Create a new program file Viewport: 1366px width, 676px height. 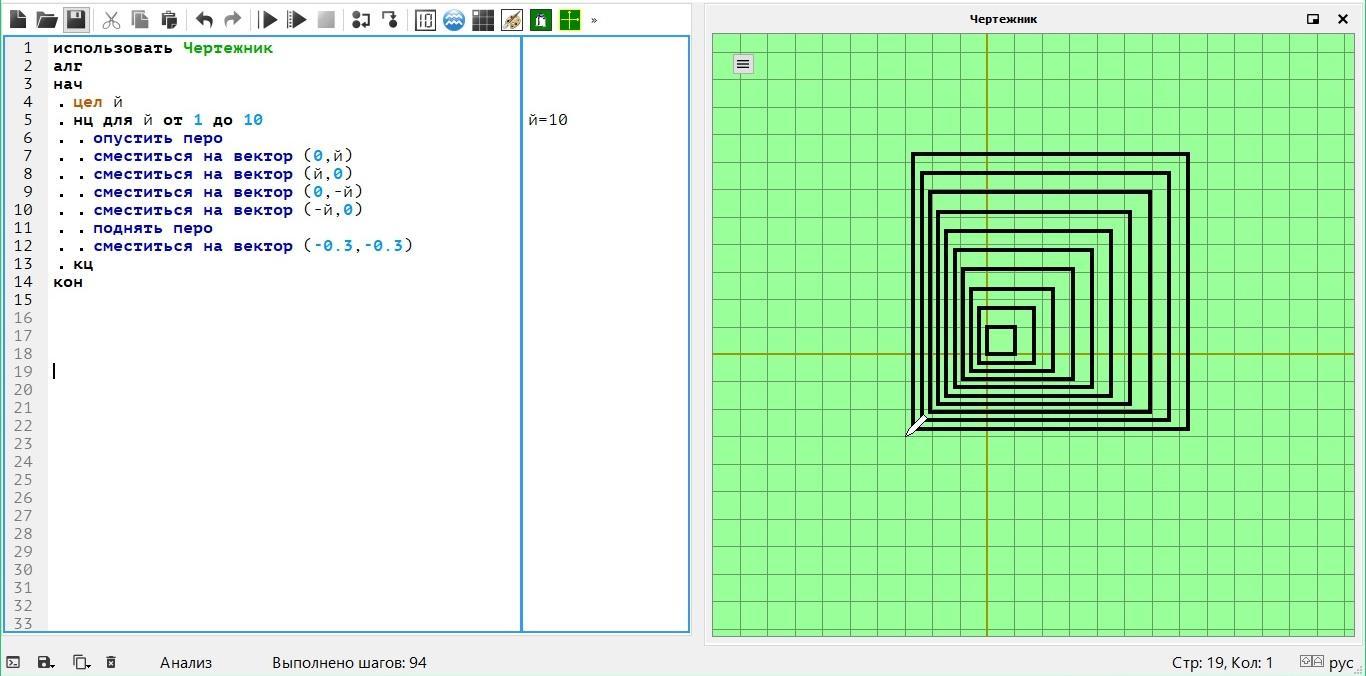(x=18, y=19)
